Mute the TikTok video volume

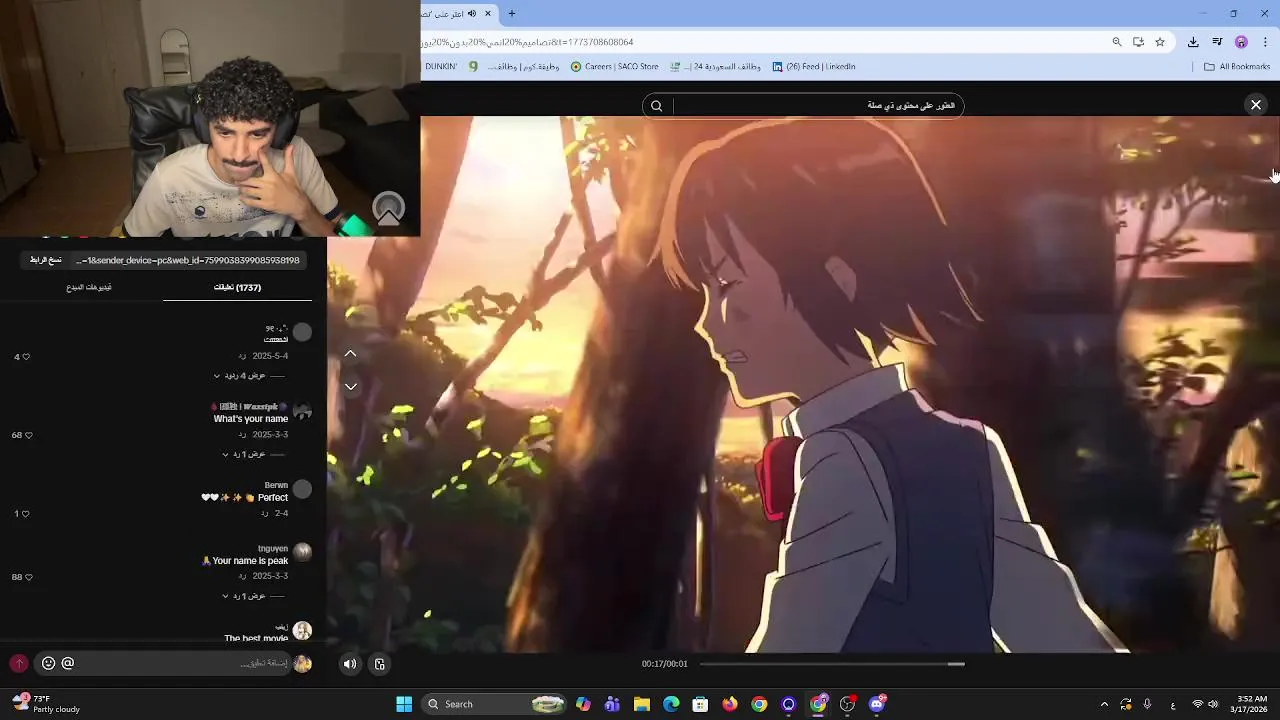(349, 664)
